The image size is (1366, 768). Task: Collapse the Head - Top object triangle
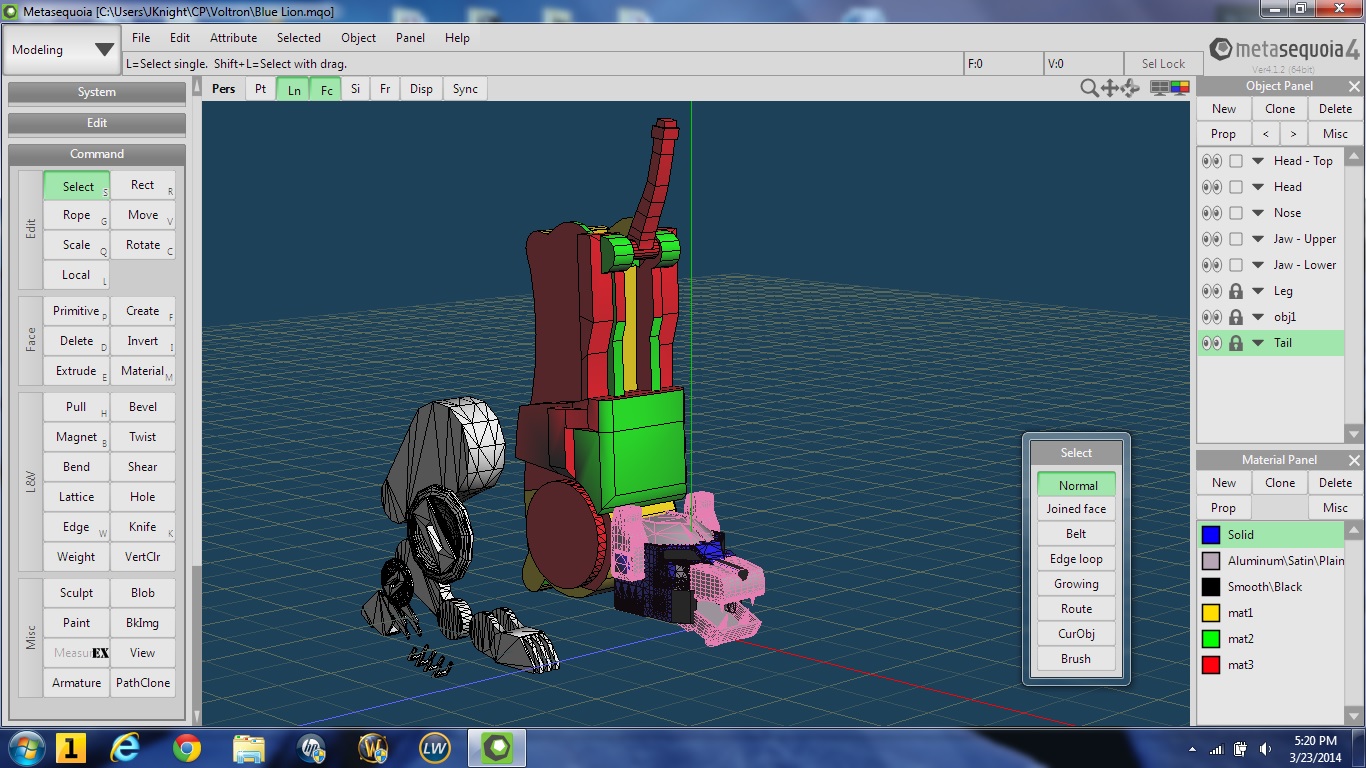tap(1258, 161)
